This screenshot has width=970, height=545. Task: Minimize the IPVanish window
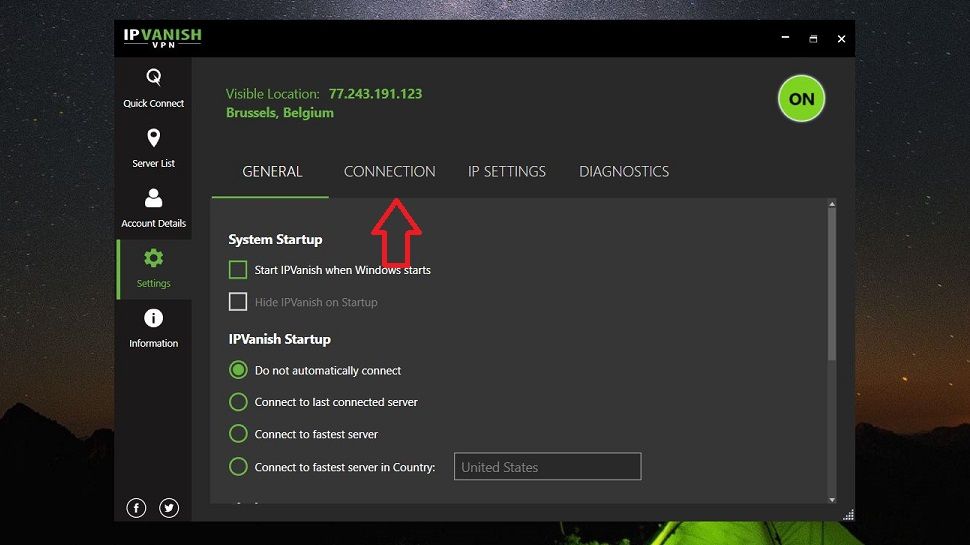tap(785, 38)
